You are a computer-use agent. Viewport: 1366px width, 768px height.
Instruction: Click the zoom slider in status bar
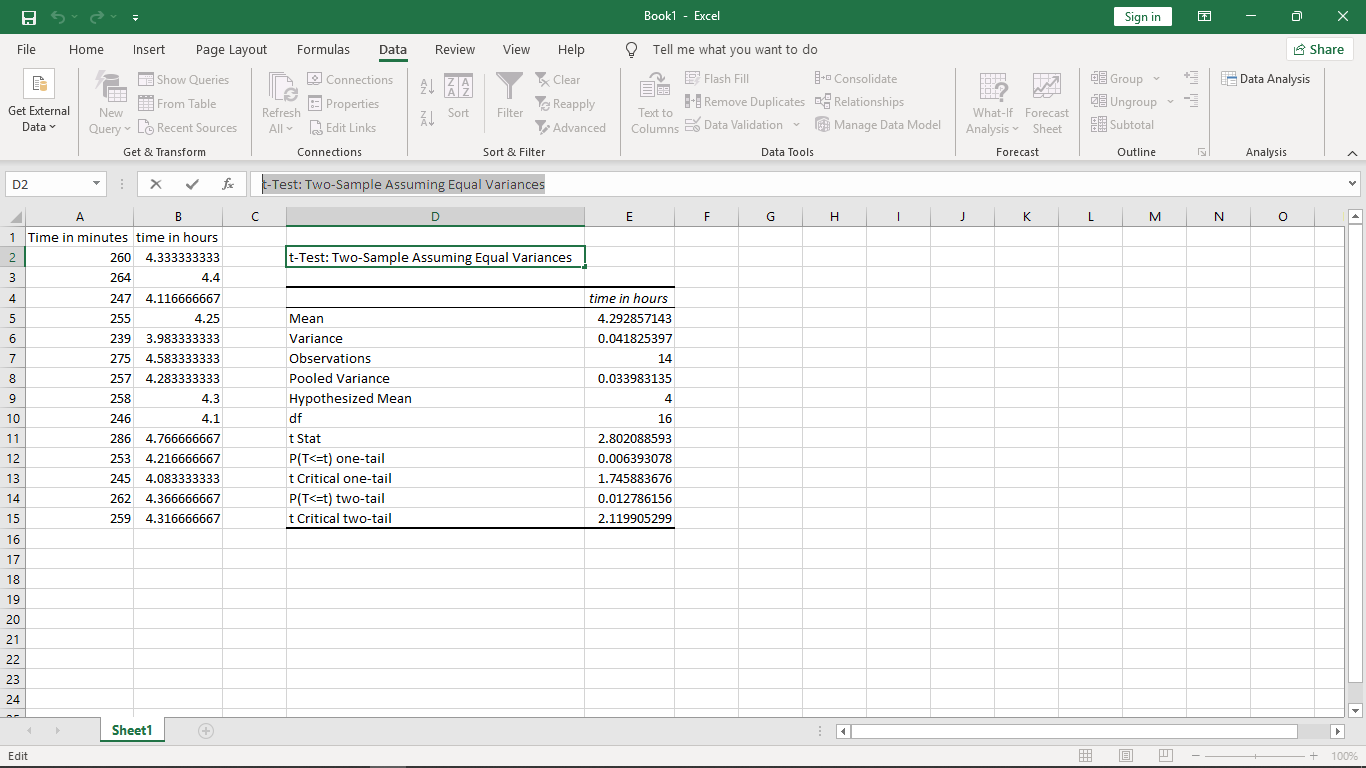pos(1254,756)
